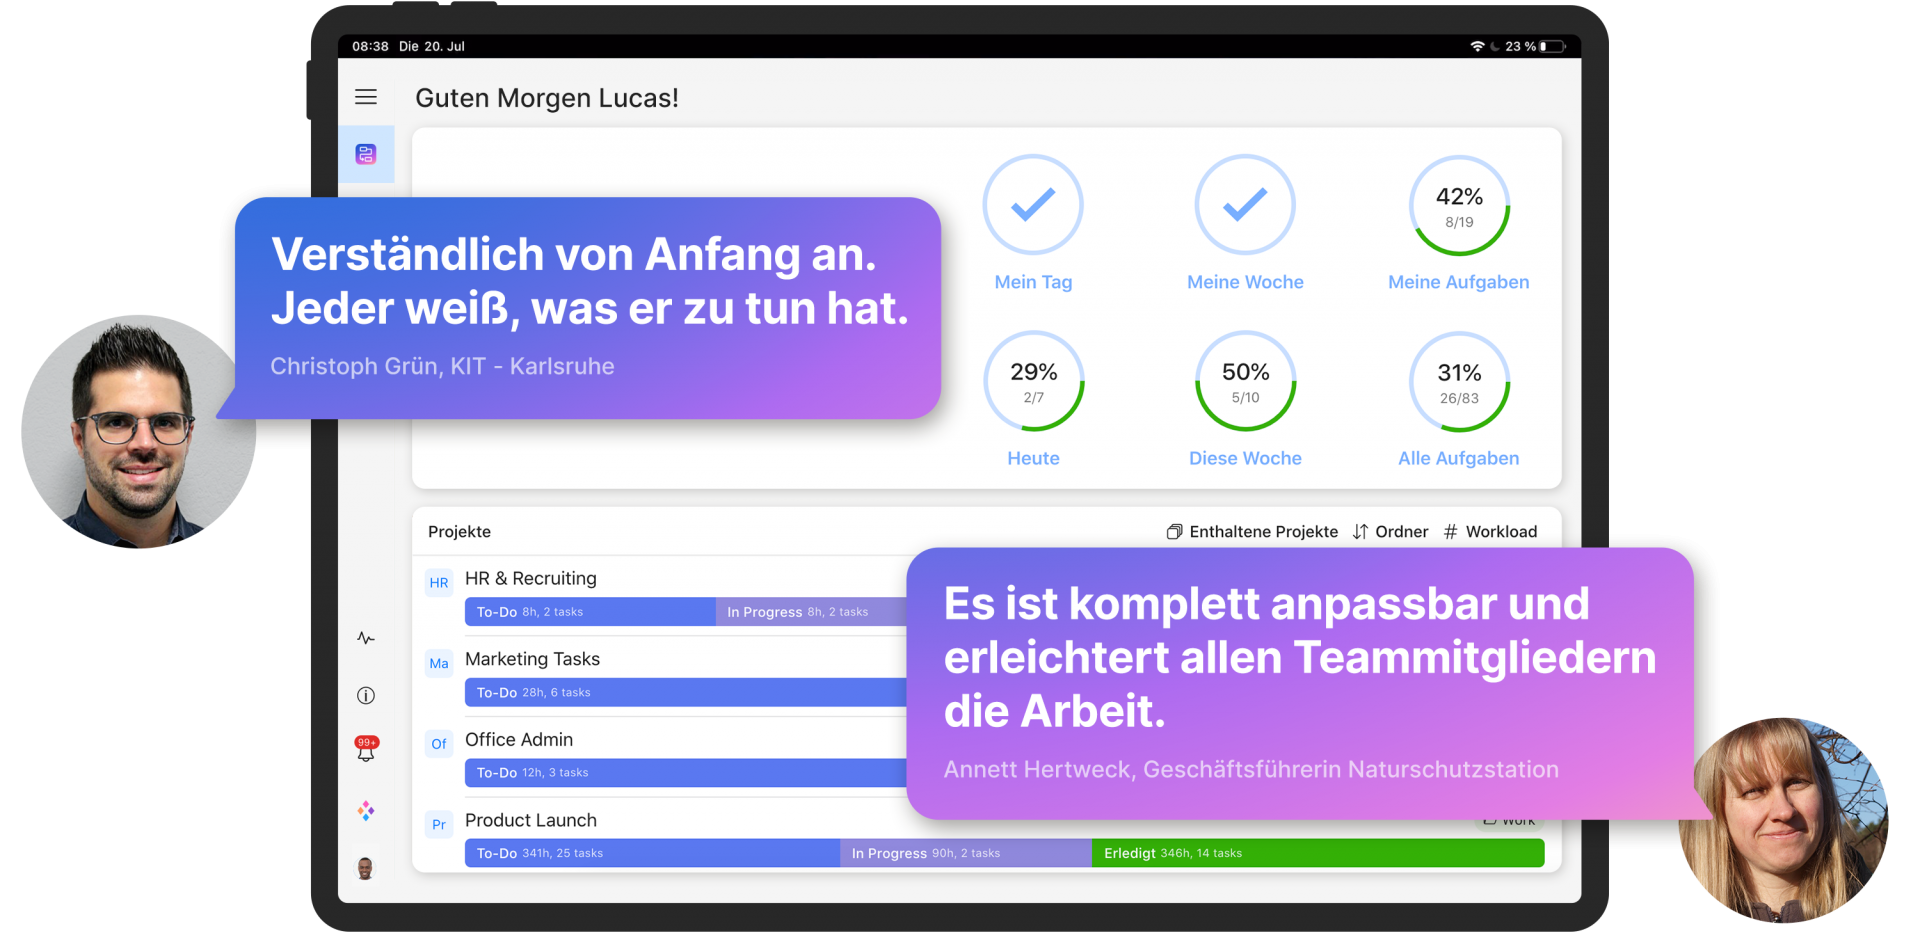The width and height of the screenshot is (1920, 933).
Task: Click the Enthaltene Projekte copy icon
Action: [x=1175, y=532]
